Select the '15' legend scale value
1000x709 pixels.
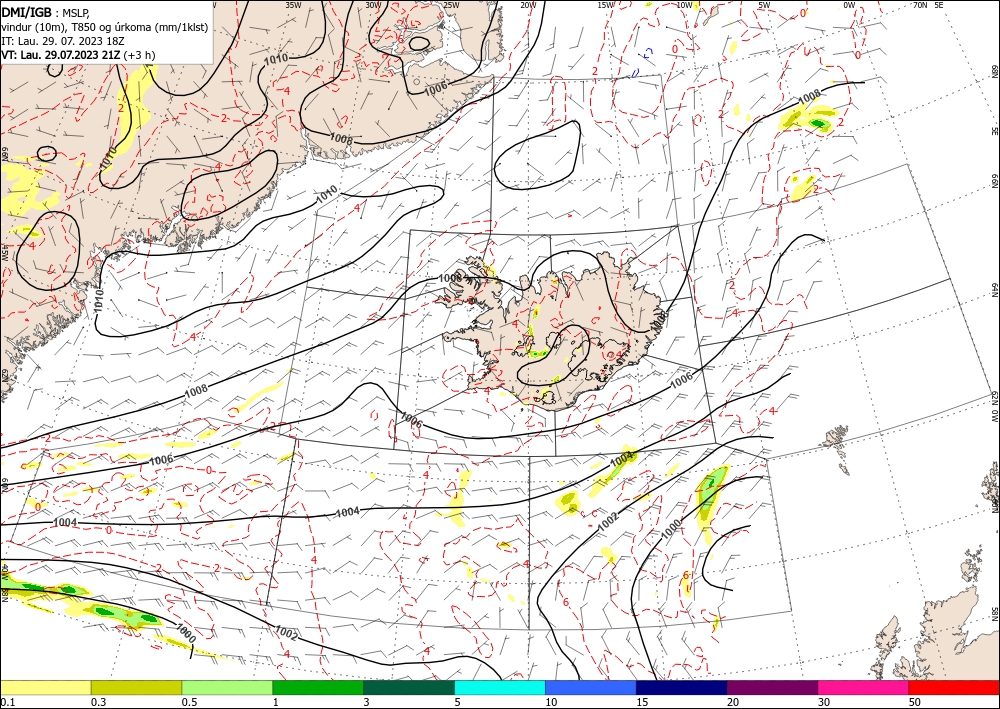[642, 702]
